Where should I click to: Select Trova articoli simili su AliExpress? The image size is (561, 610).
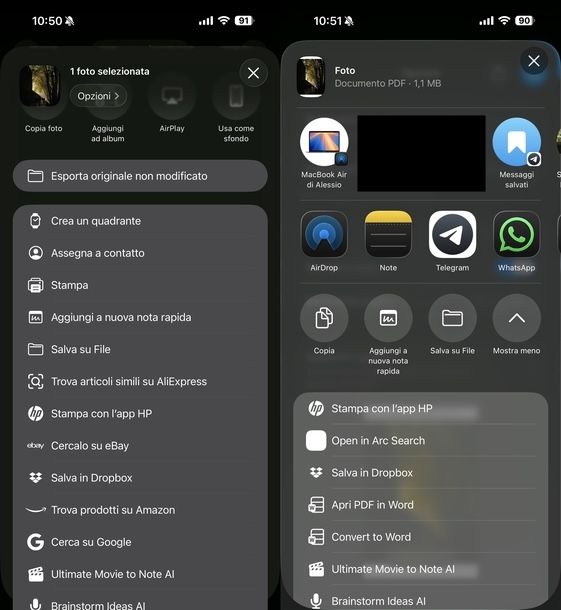coord(140,381)
